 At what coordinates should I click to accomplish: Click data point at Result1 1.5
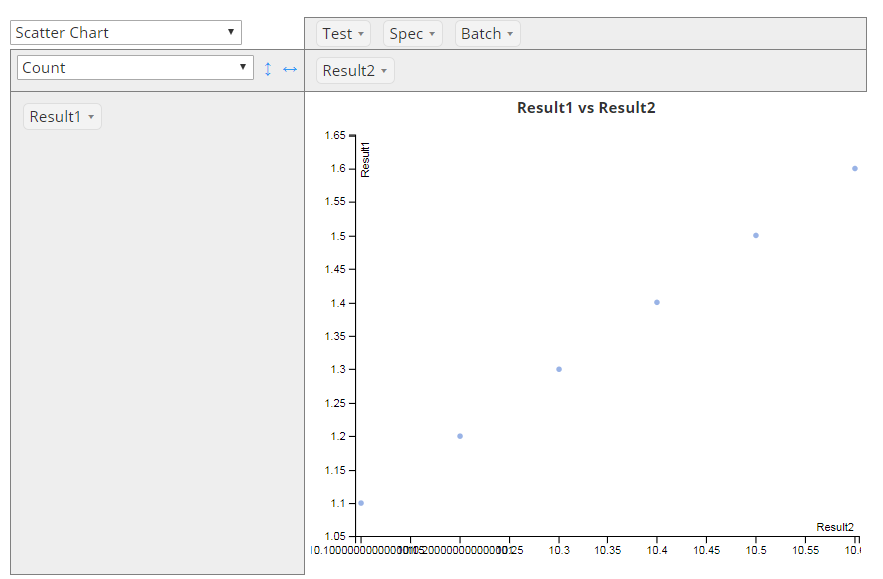[x=756, y=235]
